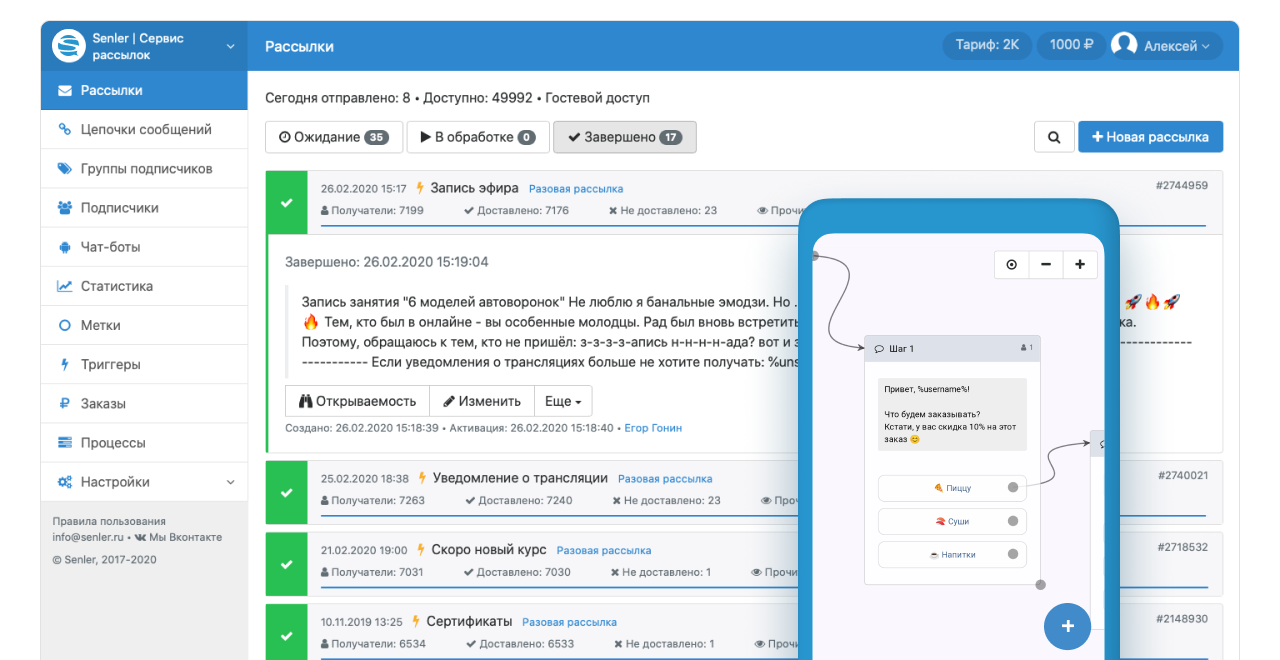Center the chatbot canvas view

click(x=1011, y=265)
